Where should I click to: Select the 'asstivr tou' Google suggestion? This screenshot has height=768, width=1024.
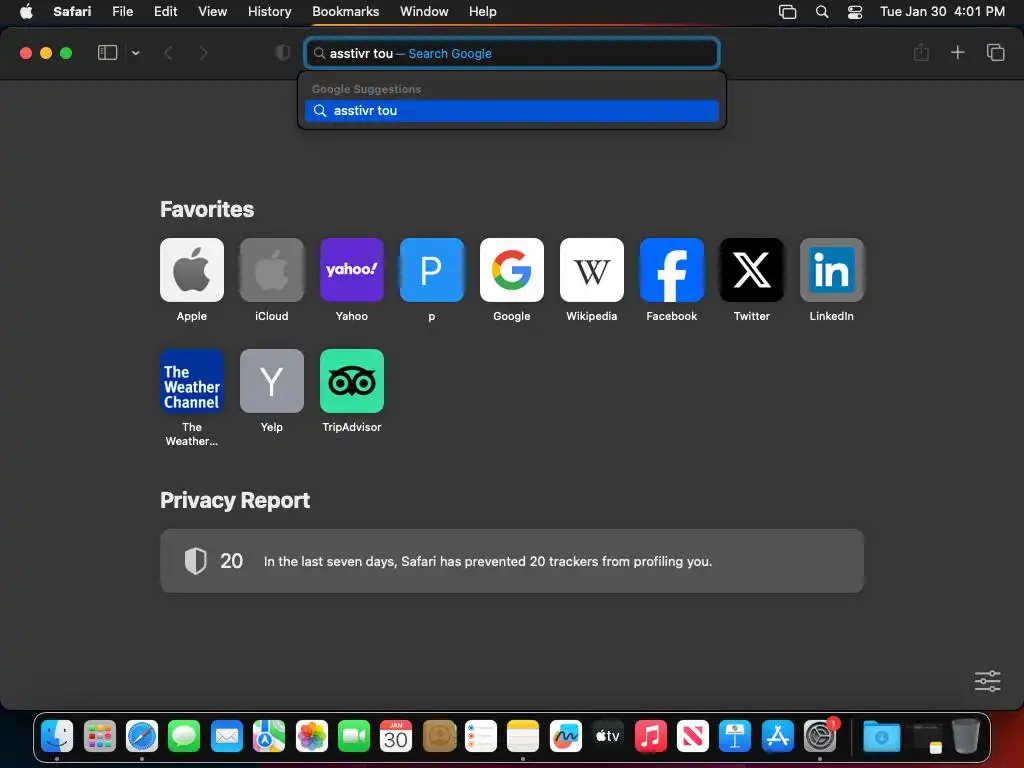512,110
